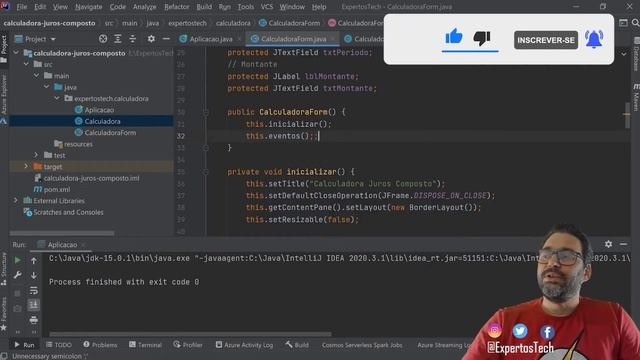The image size is (640, 360).
Task: Click the down arrow in Run toolbar
Action: click(x=33, y=276)
